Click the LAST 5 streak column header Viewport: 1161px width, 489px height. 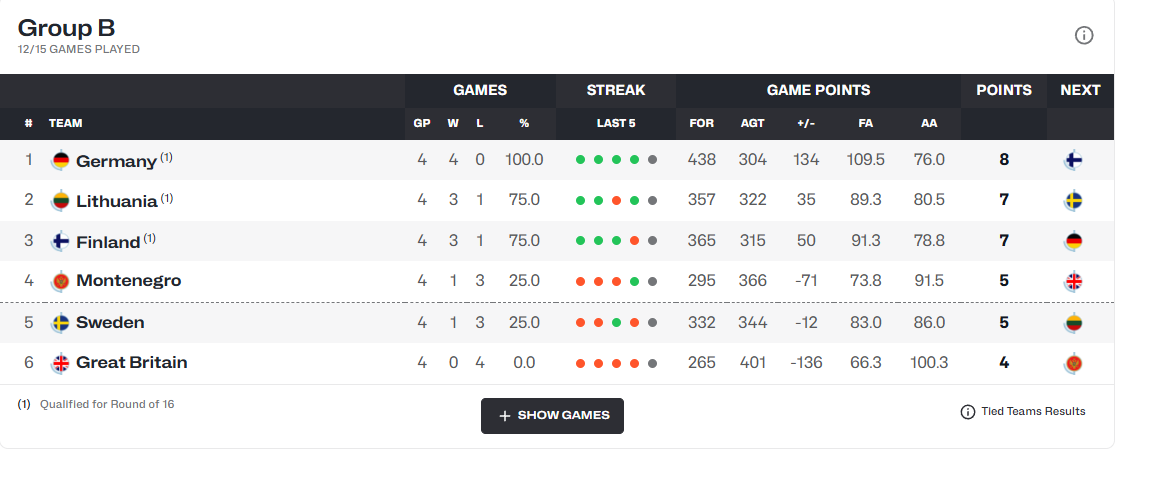pos(616,124)
